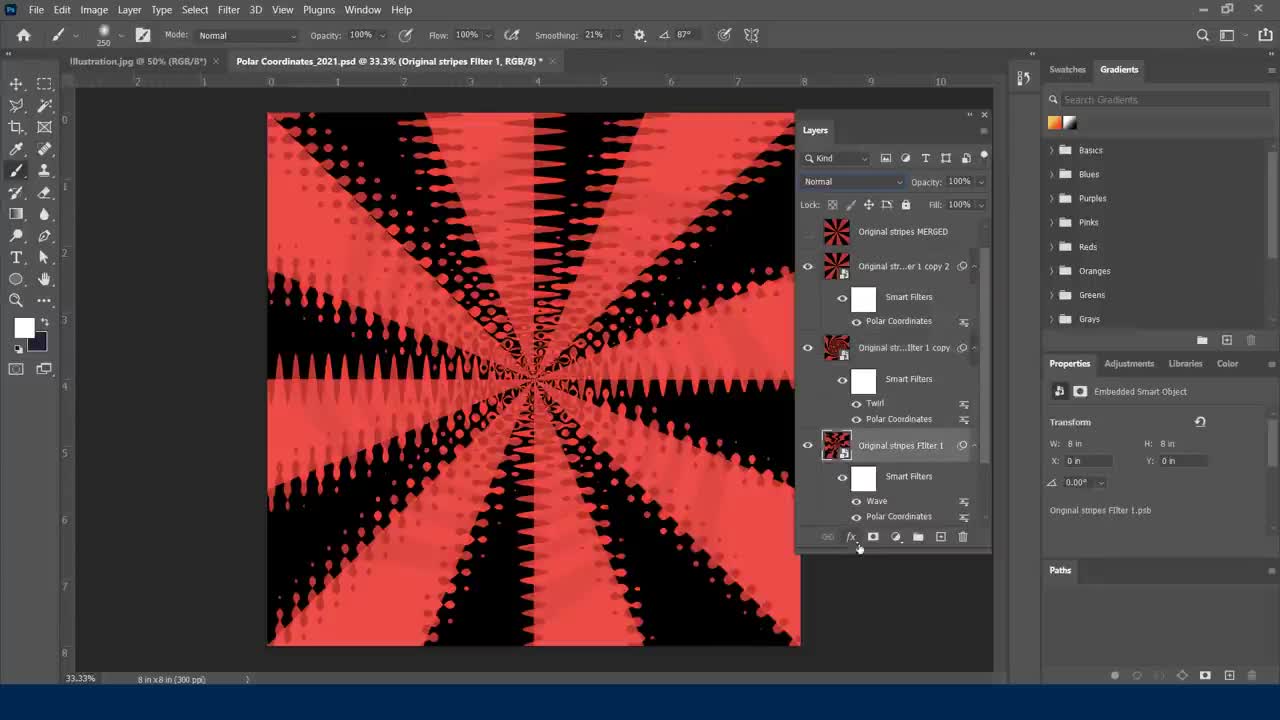This screenshot has width=1280, height=720.
Task: Select the Dodge tool
Action: (x=16, y=236)
